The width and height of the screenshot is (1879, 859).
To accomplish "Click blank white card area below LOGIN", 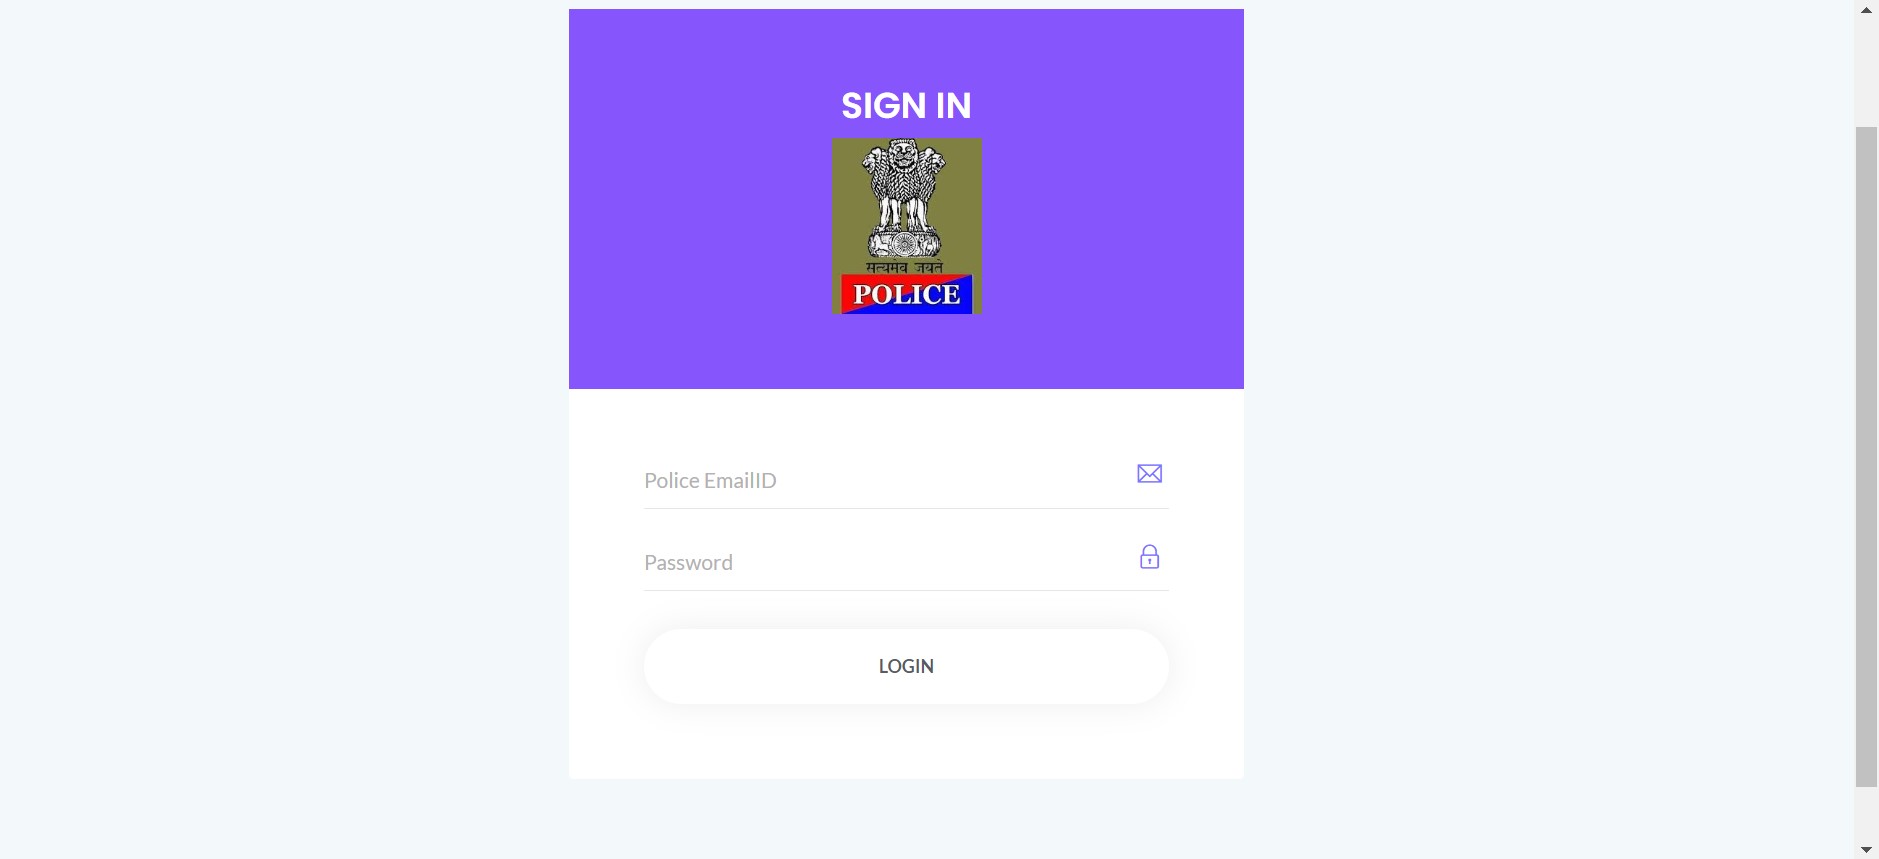I will point(906,742).
